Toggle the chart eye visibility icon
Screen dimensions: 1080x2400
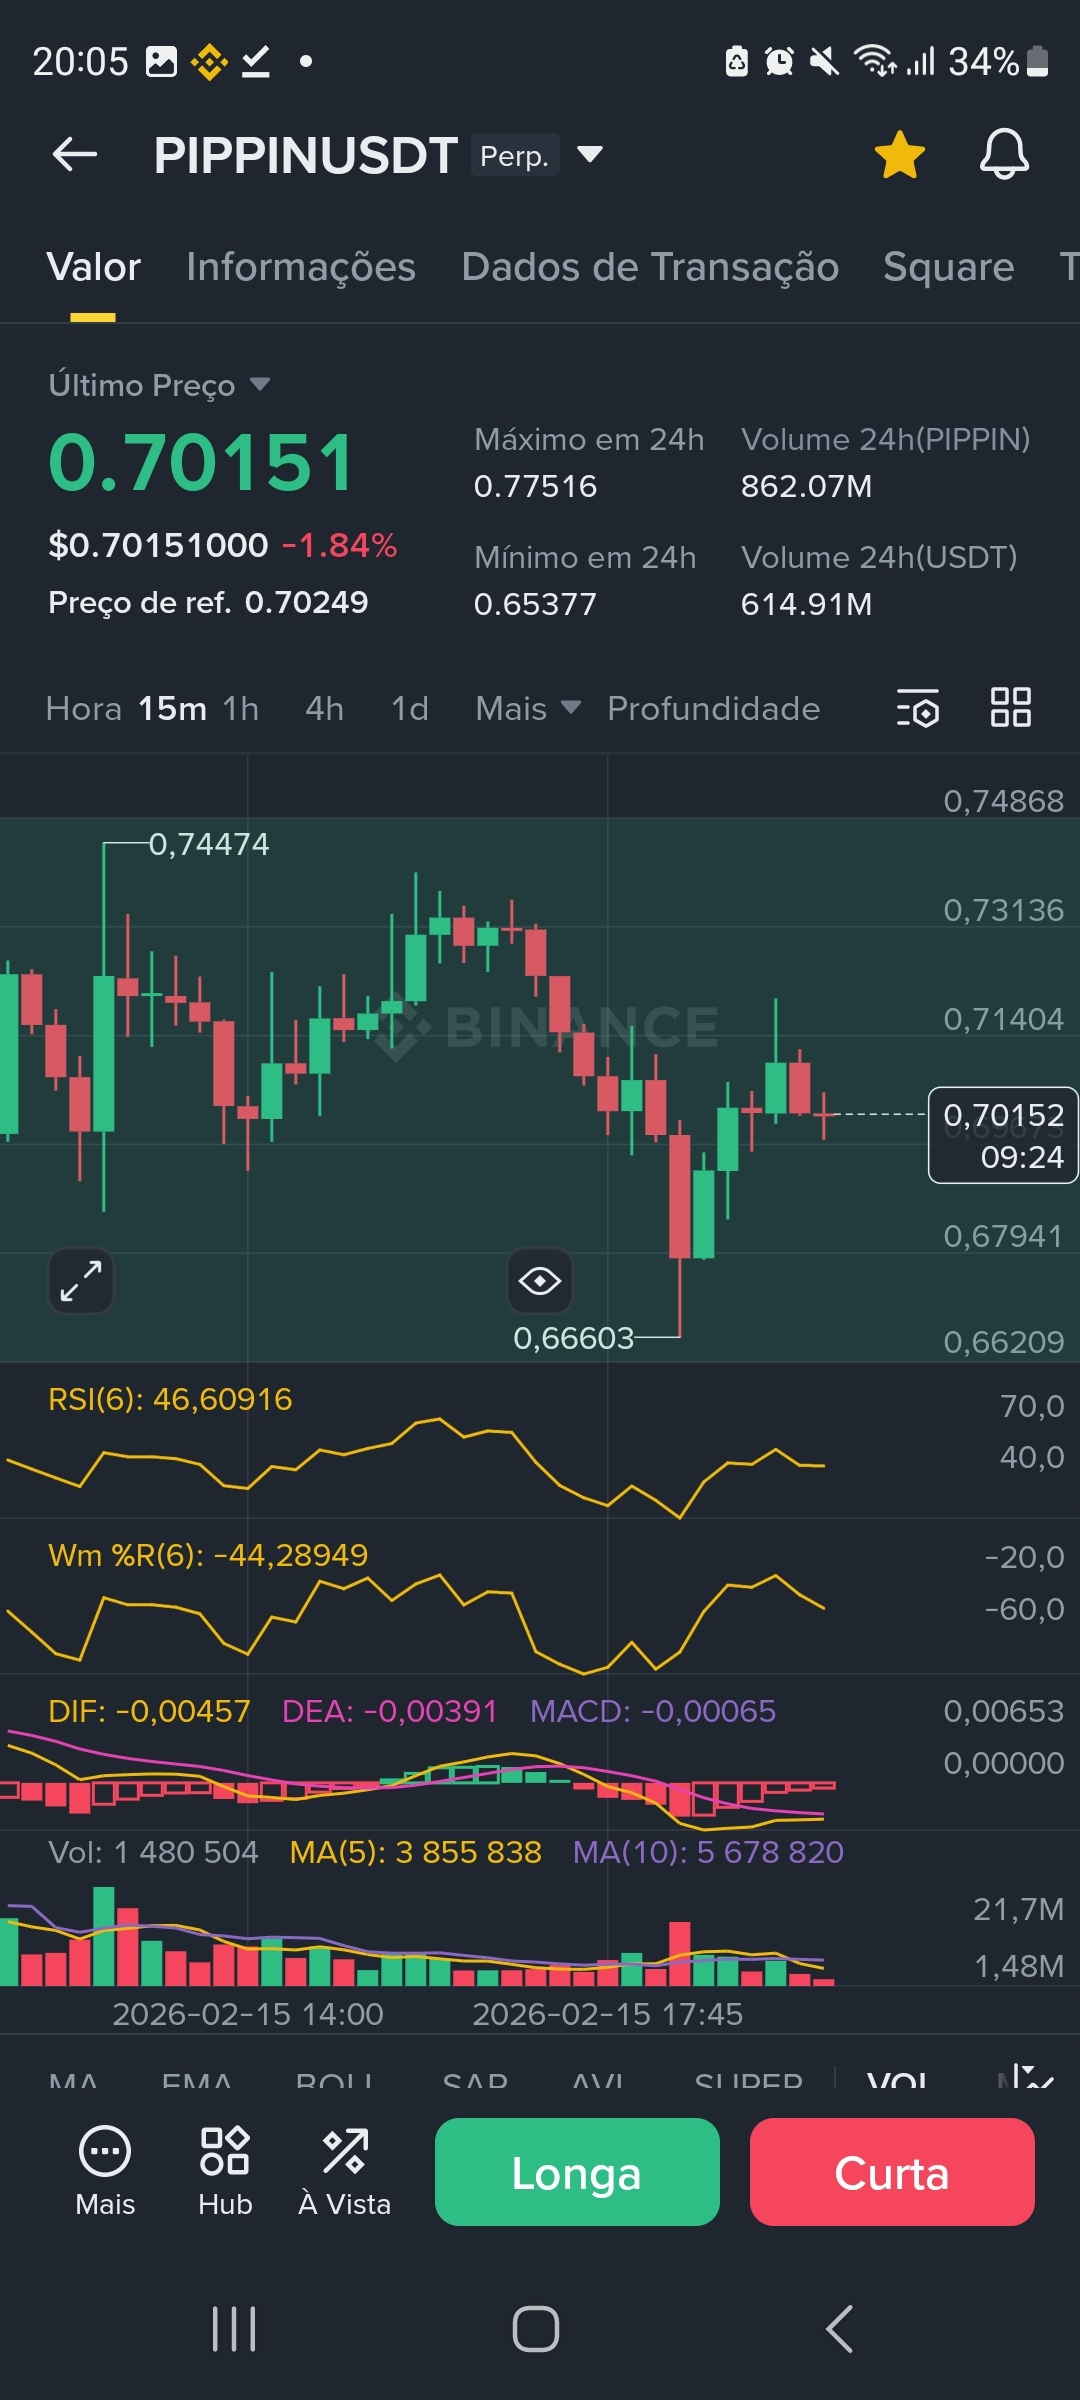(540, 1281)
